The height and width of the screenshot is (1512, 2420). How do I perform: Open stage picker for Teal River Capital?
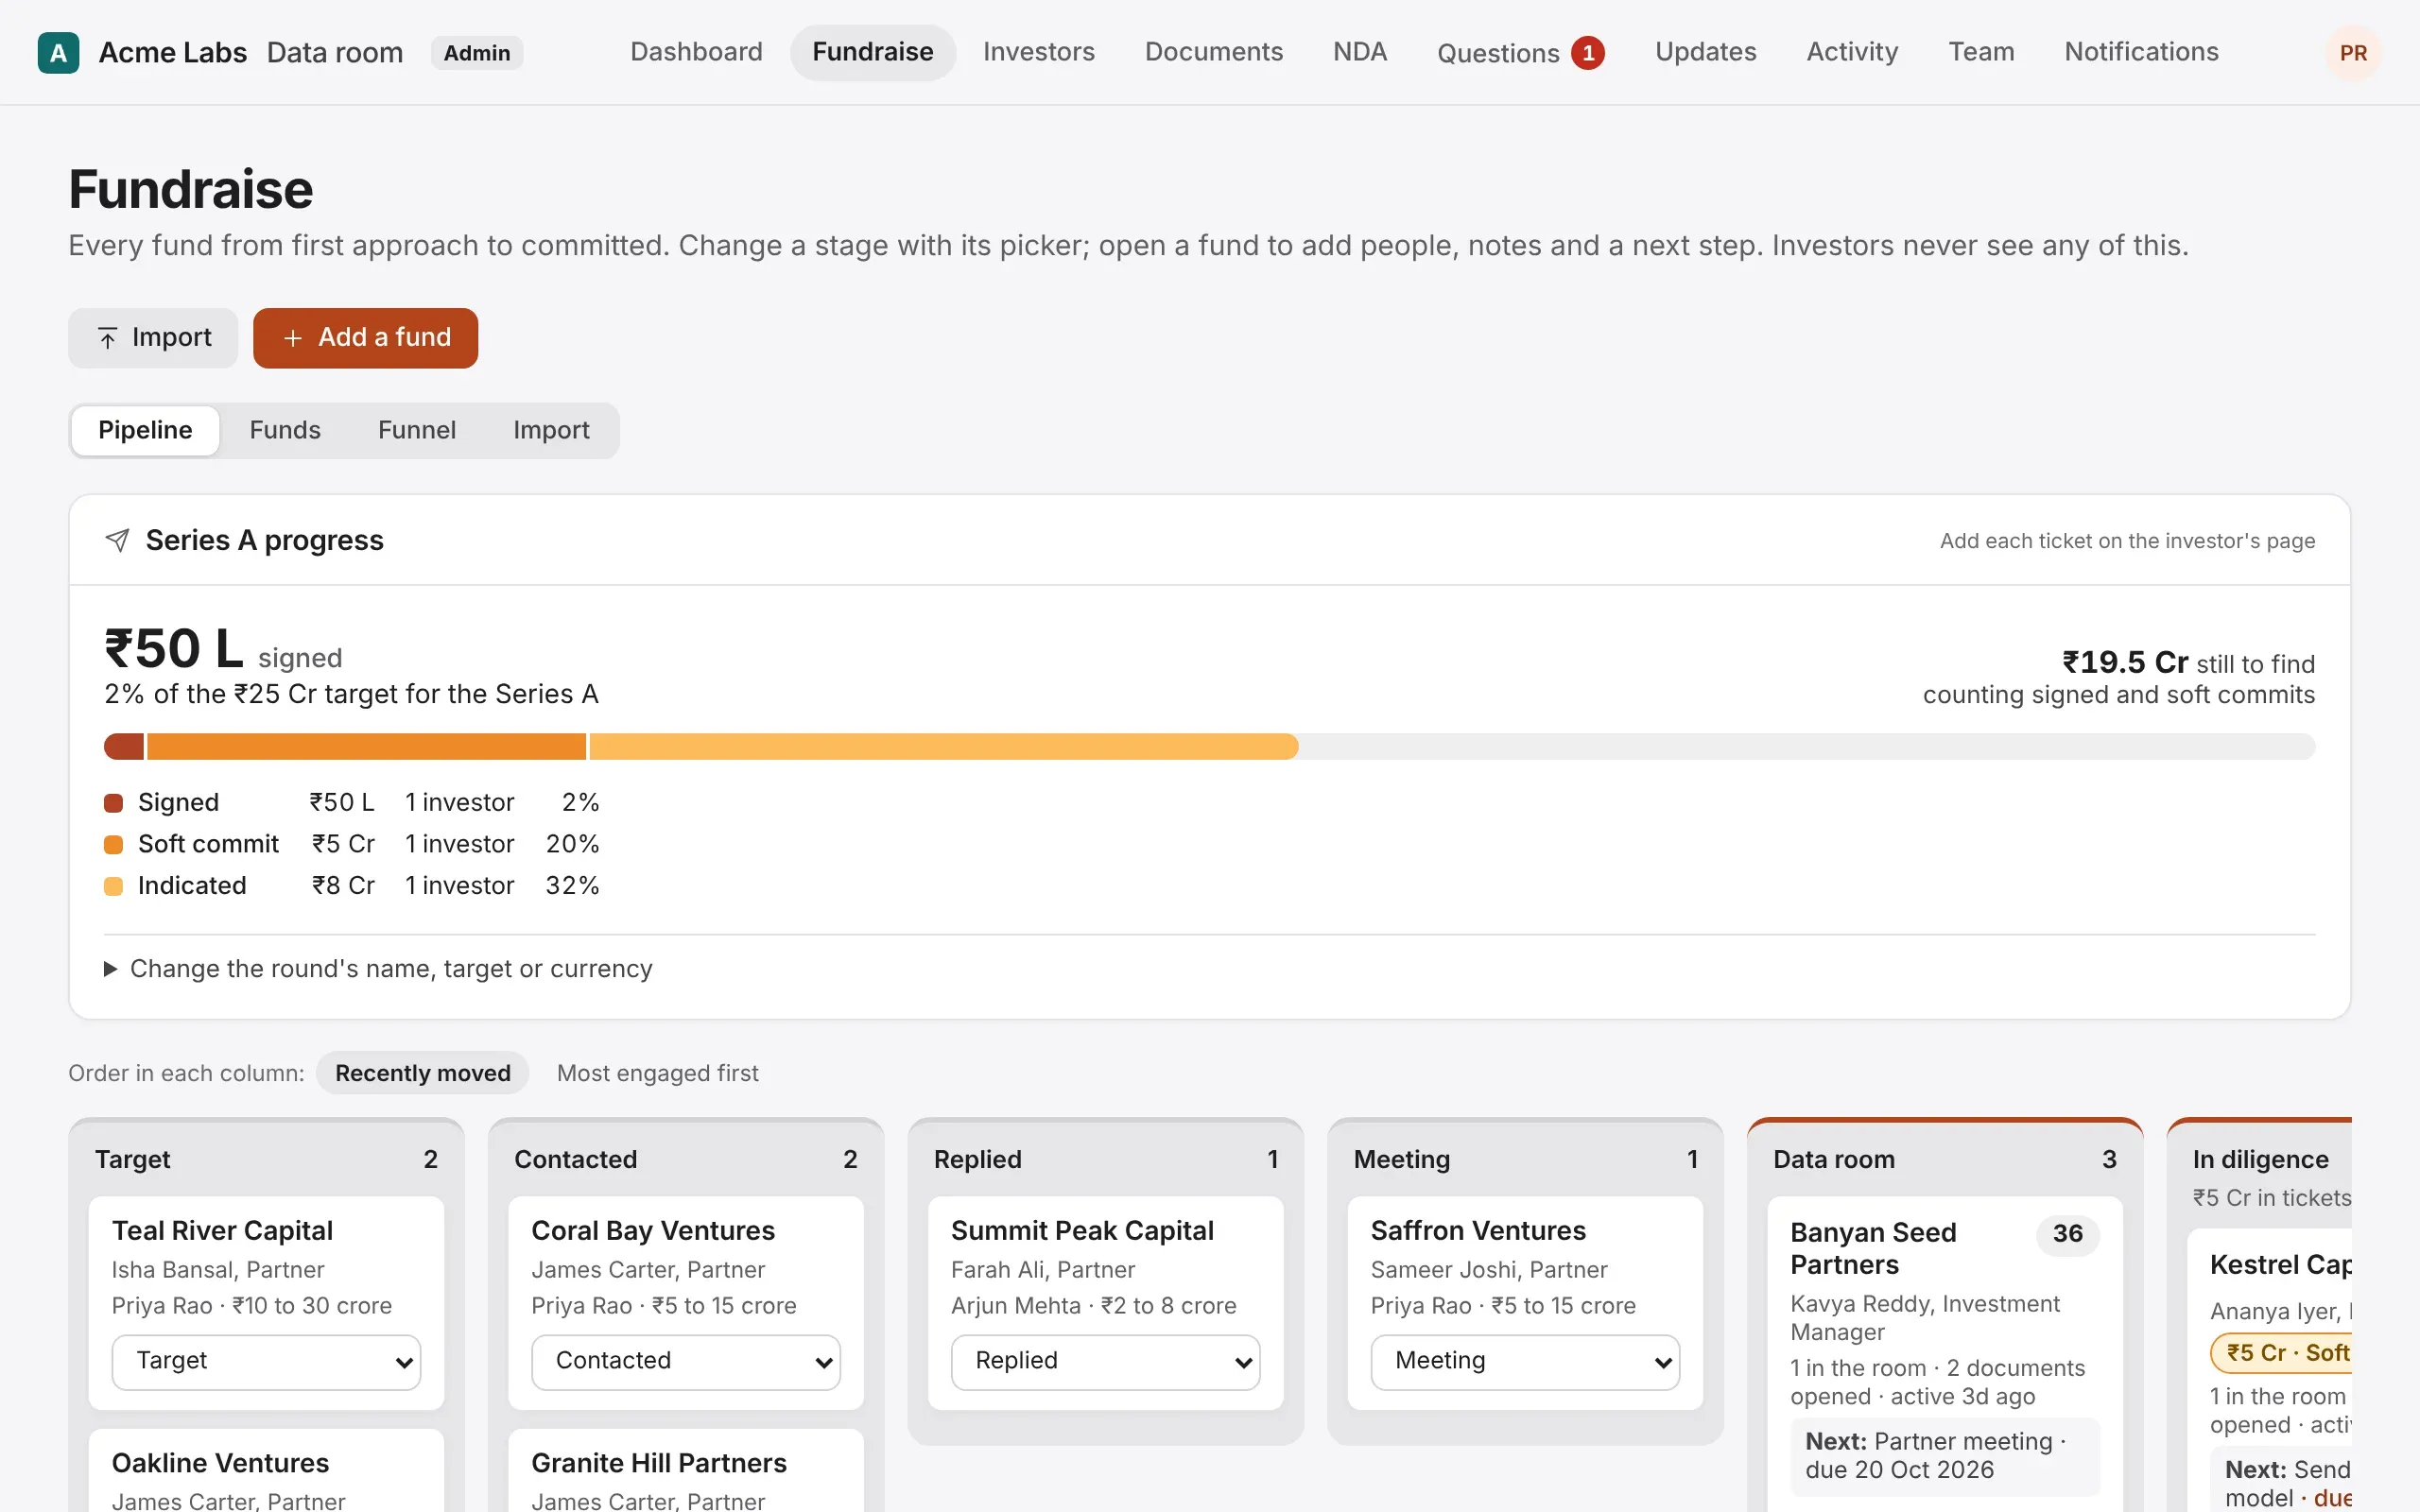[266, 1361]
